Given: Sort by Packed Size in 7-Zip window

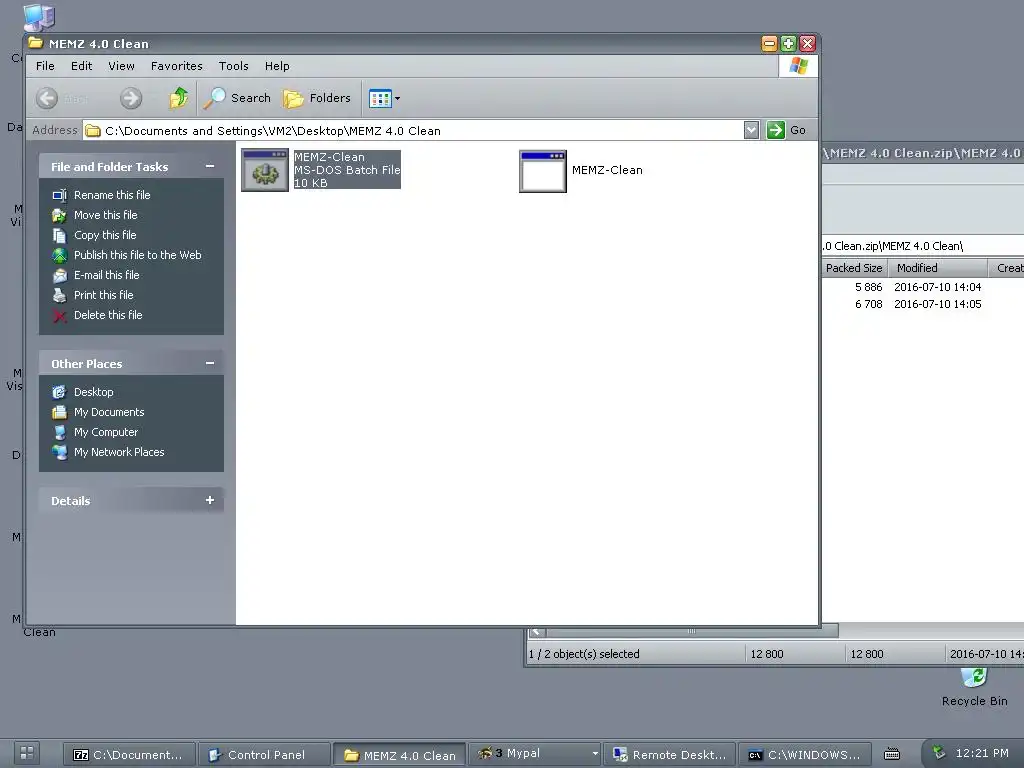Looking at the screenshot, I should 854,268.
